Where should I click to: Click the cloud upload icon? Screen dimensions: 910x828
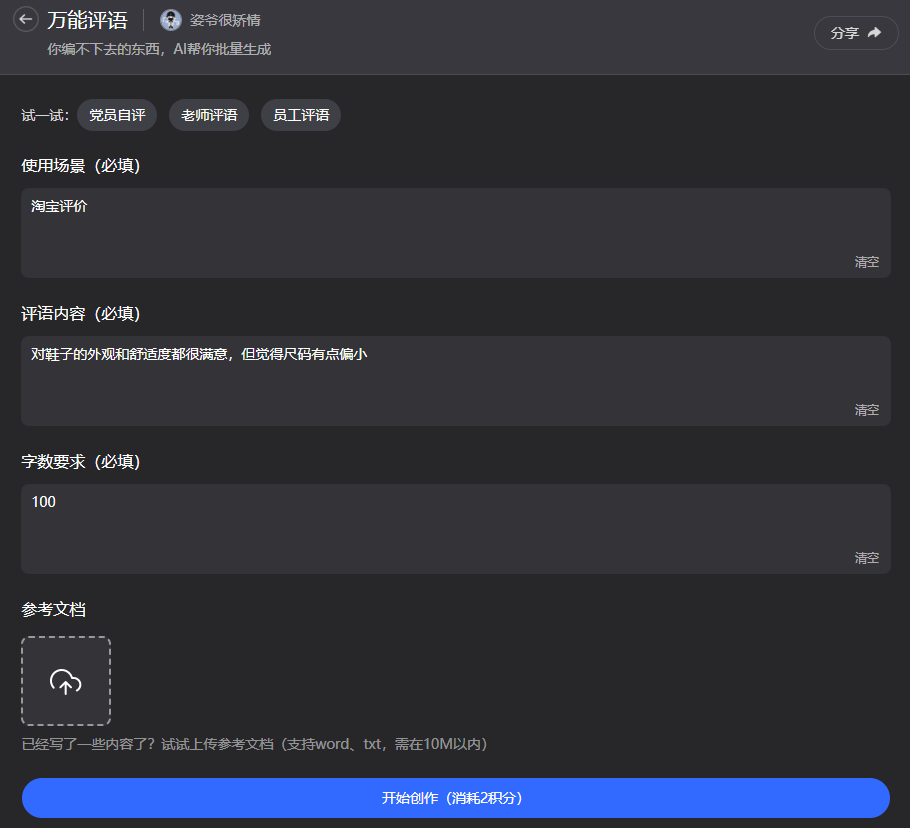click(x=66, y=682)
